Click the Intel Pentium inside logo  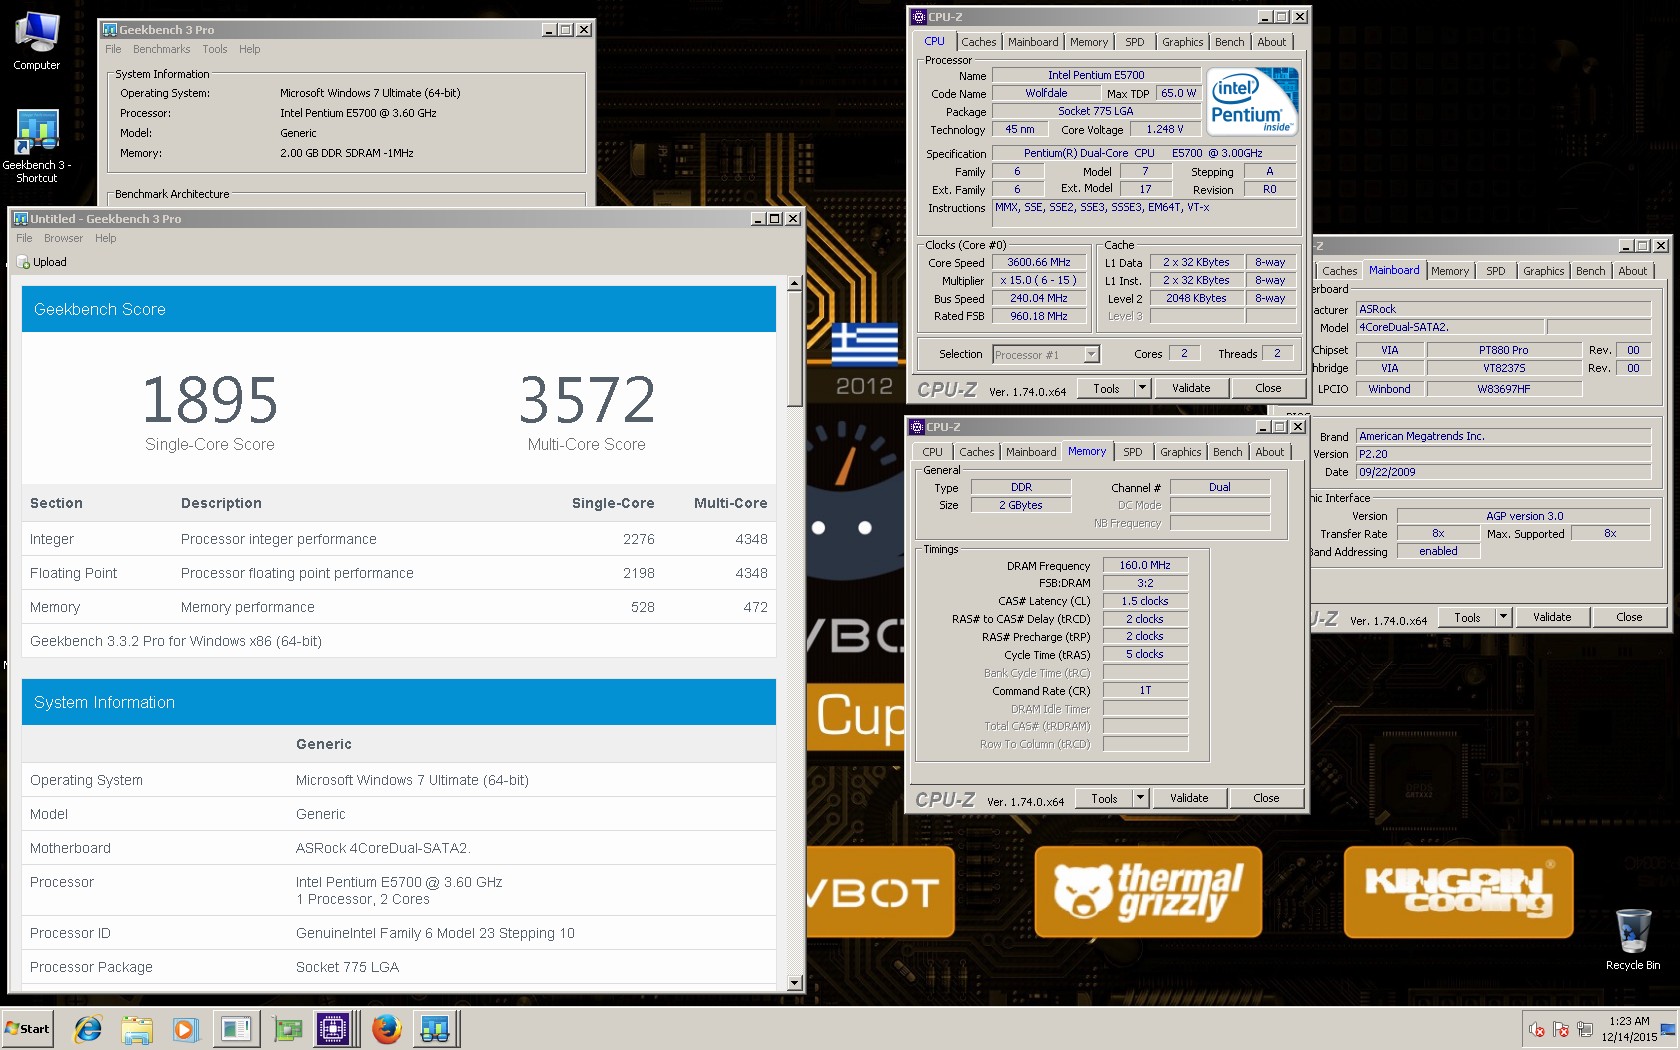1252,101
